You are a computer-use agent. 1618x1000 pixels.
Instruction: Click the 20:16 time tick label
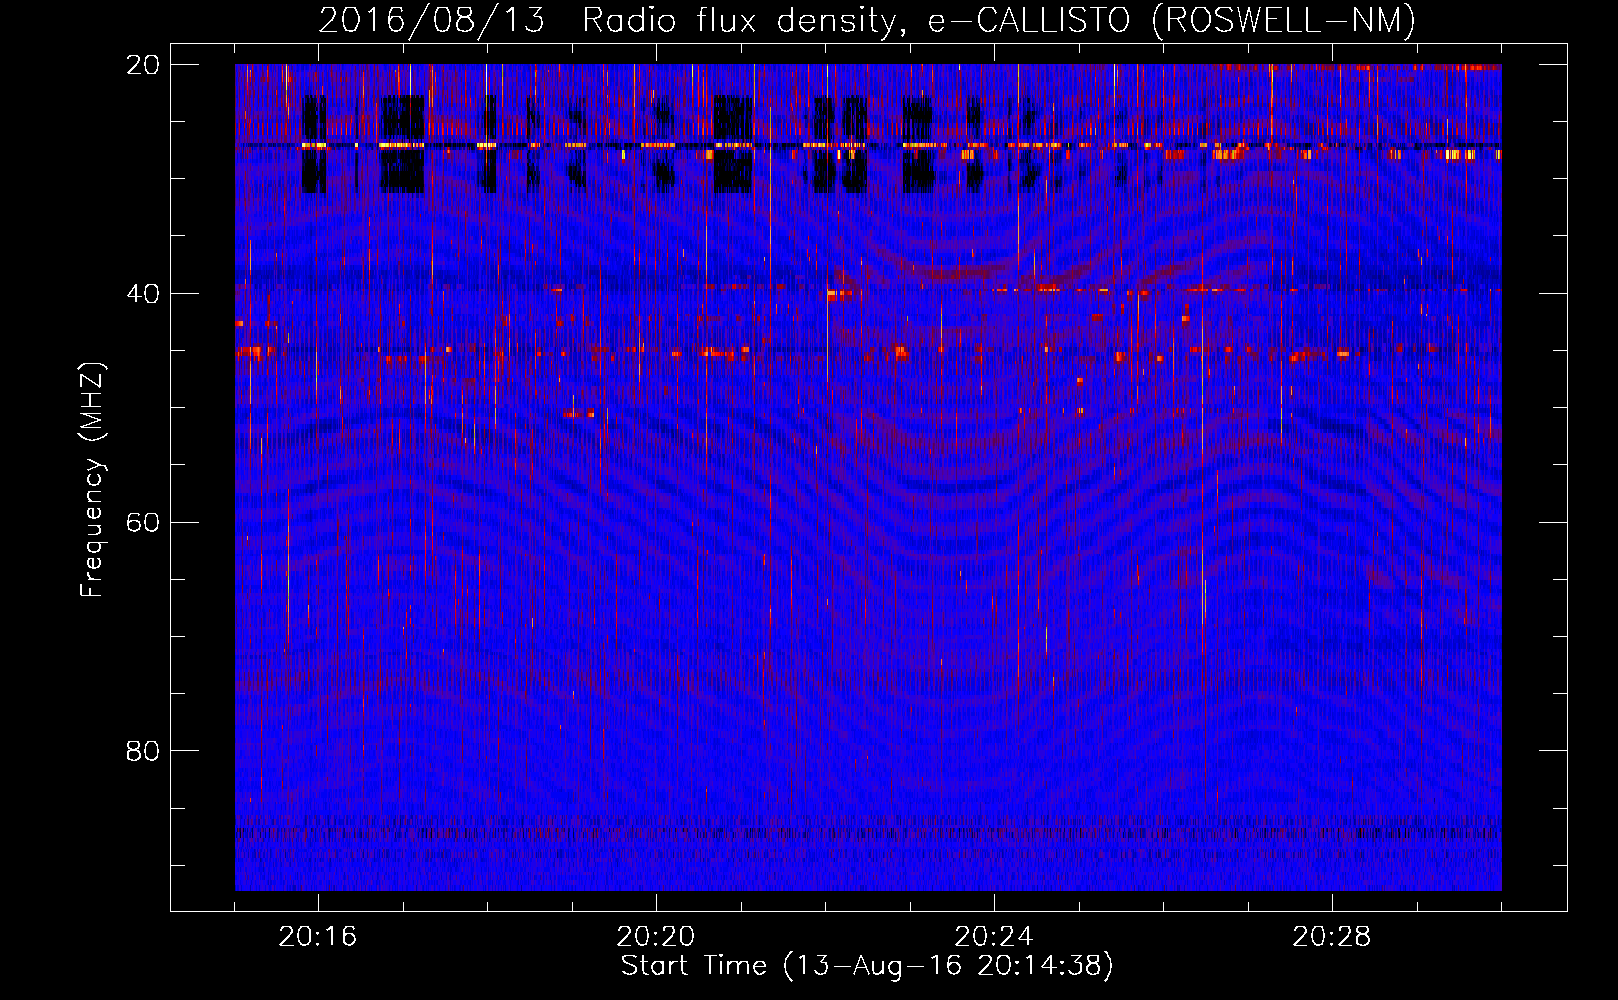pyautogui.click(x=318, y=937)
